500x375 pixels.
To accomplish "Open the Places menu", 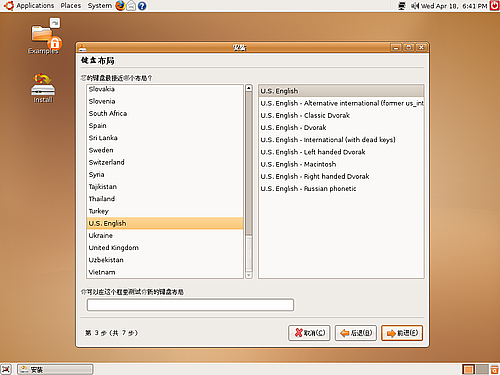I will (x=71, y=6).
